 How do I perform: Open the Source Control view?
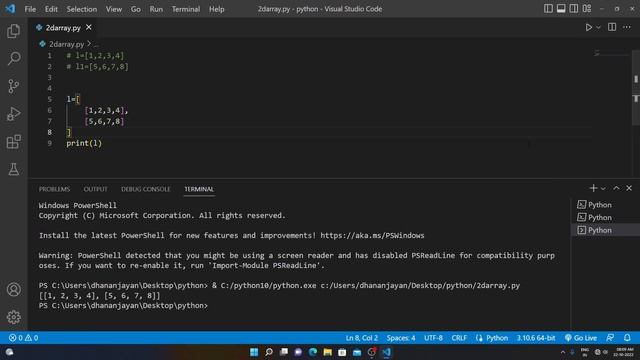(13, 86)
